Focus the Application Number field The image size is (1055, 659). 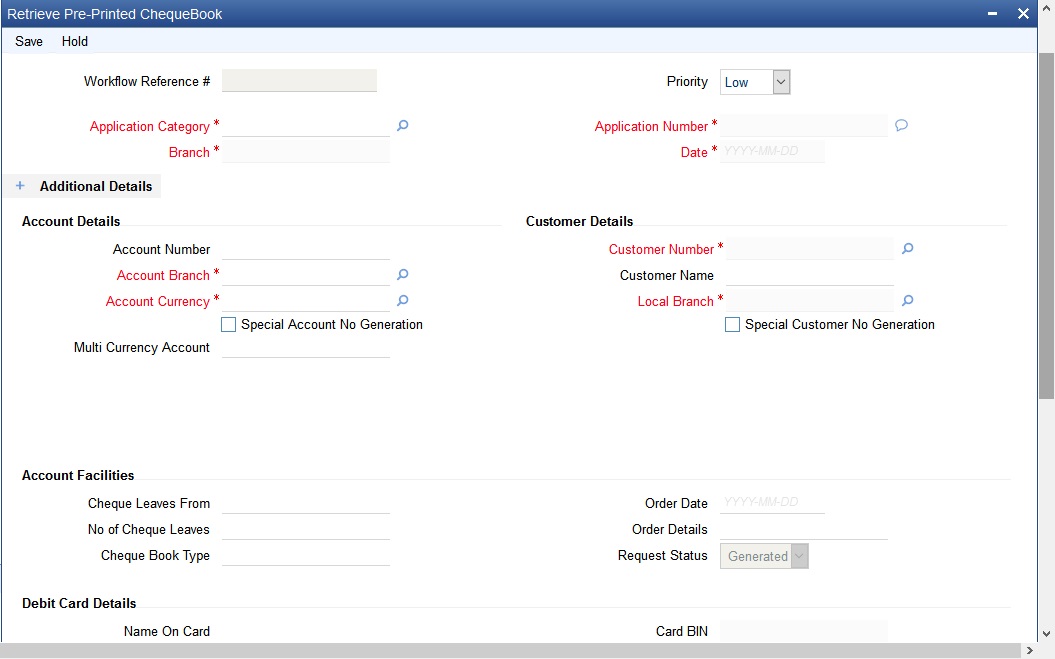[804, 126]
